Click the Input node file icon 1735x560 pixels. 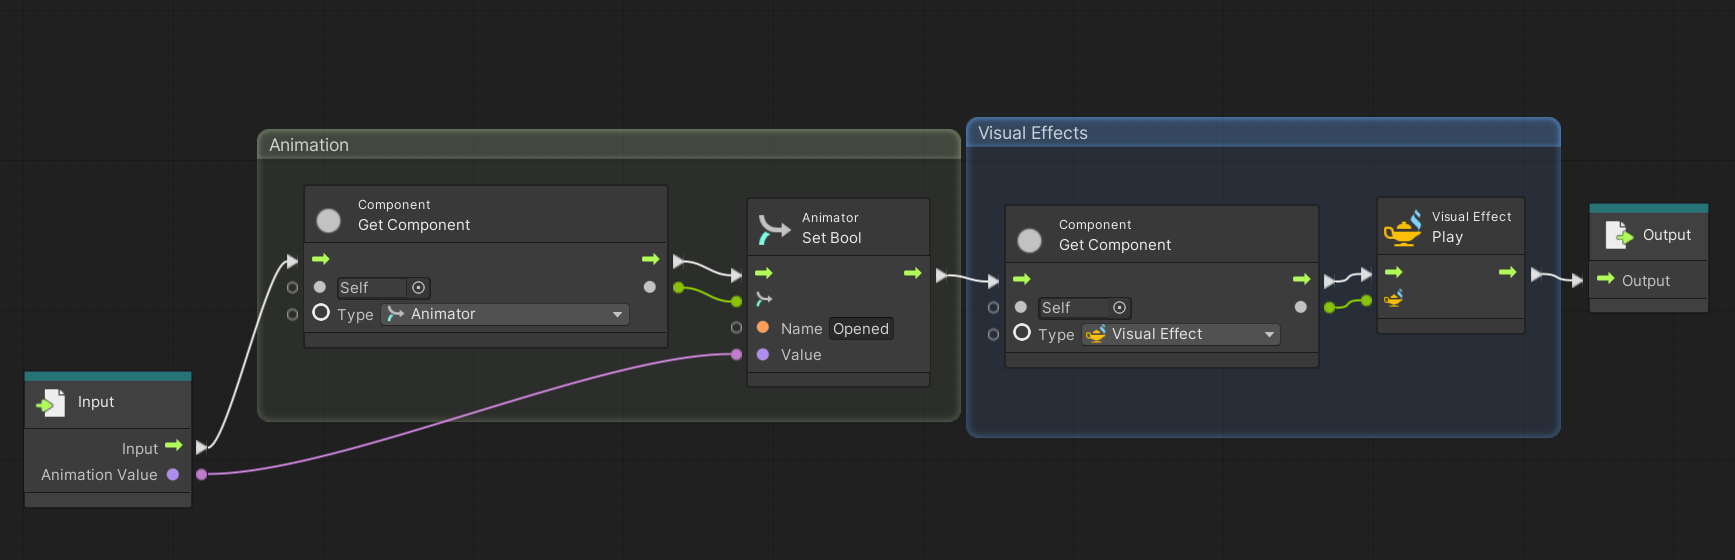[50, 403]
